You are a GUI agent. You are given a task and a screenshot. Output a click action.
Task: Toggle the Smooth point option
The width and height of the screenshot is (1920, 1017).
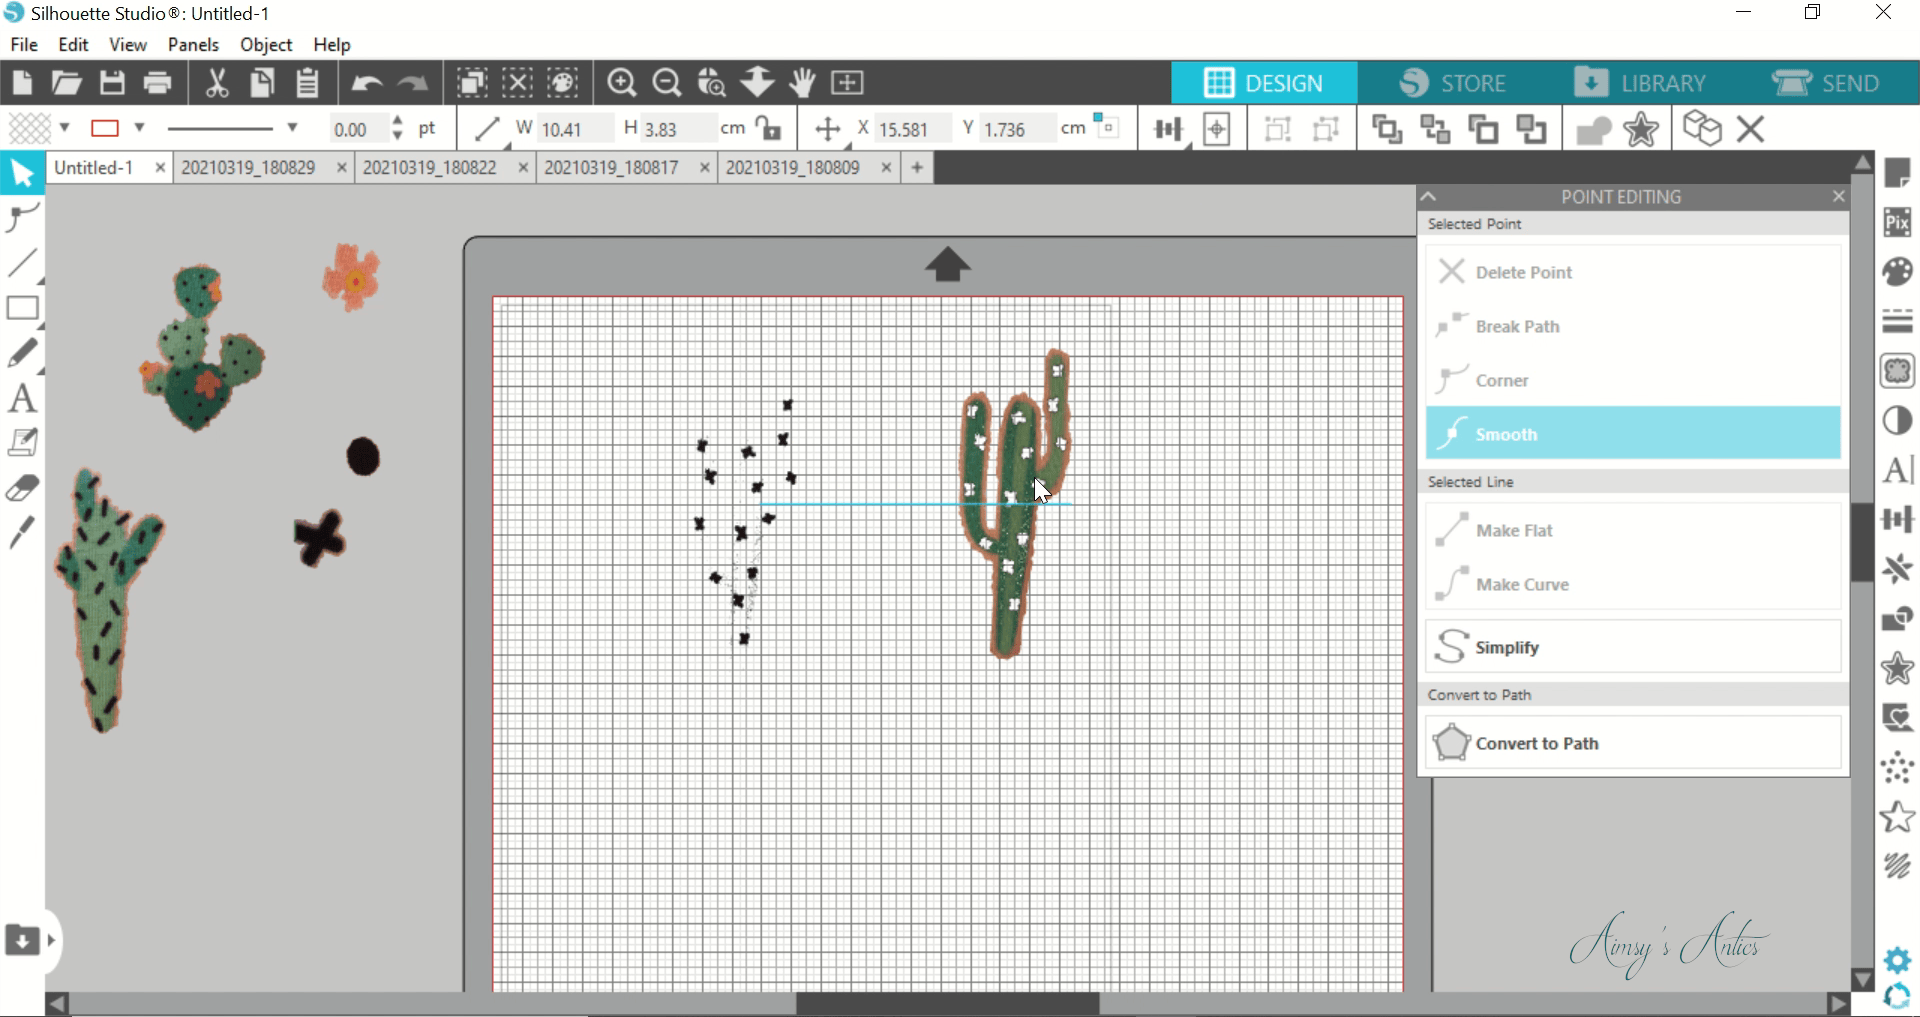(x=1633, y=434)
